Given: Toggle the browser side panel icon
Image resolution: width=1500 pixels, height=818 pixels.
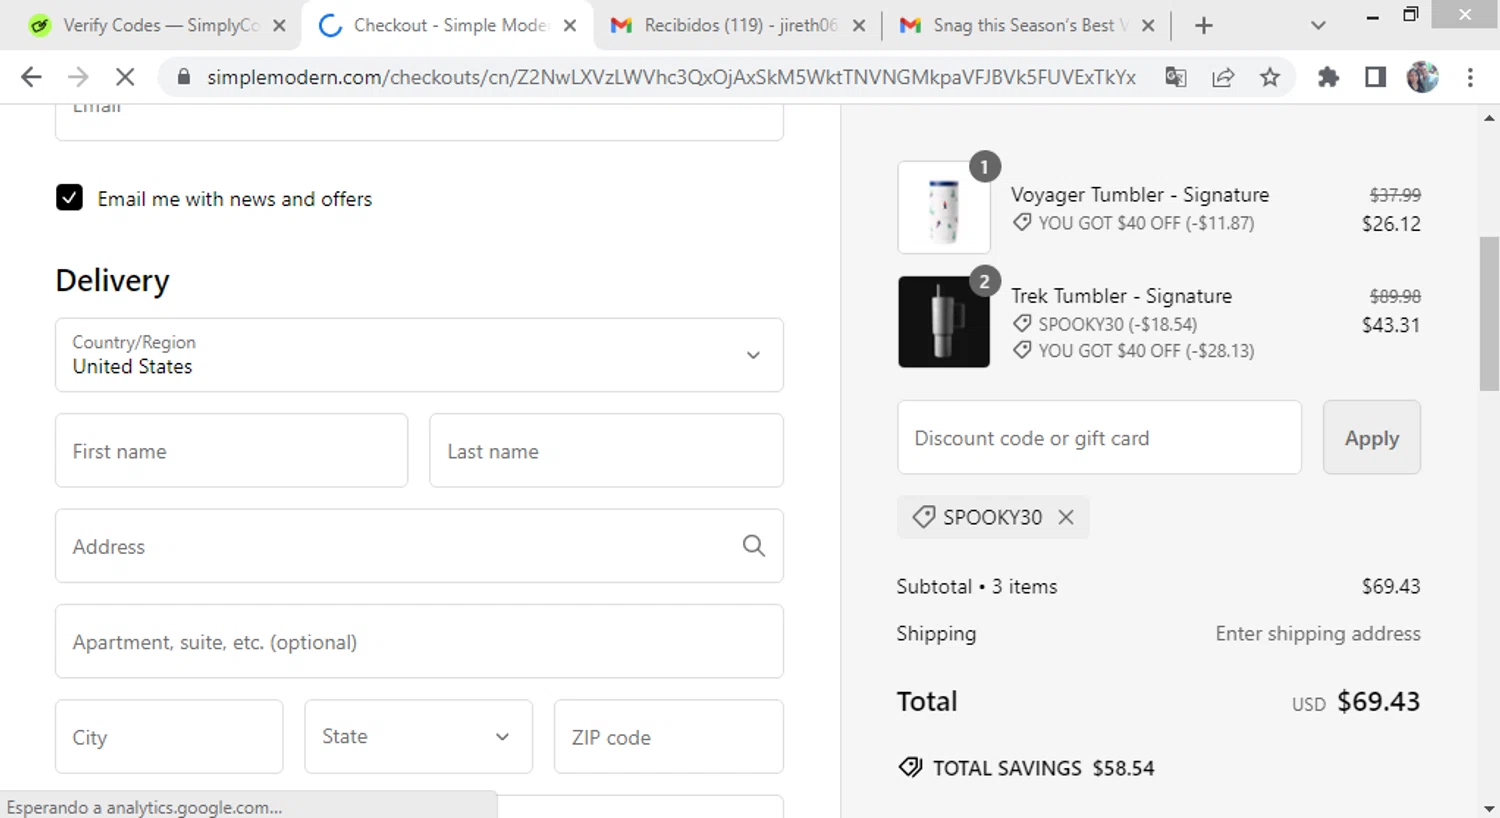Looking at the screenshot, I should [x=1375, y=77].
